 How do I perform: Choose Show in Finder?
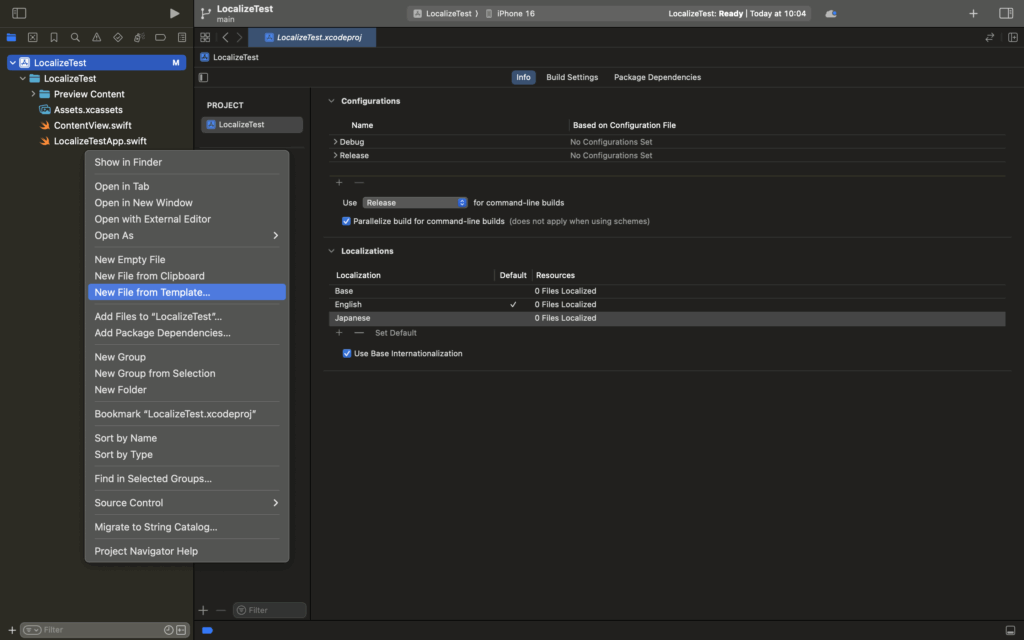point(187,162)
